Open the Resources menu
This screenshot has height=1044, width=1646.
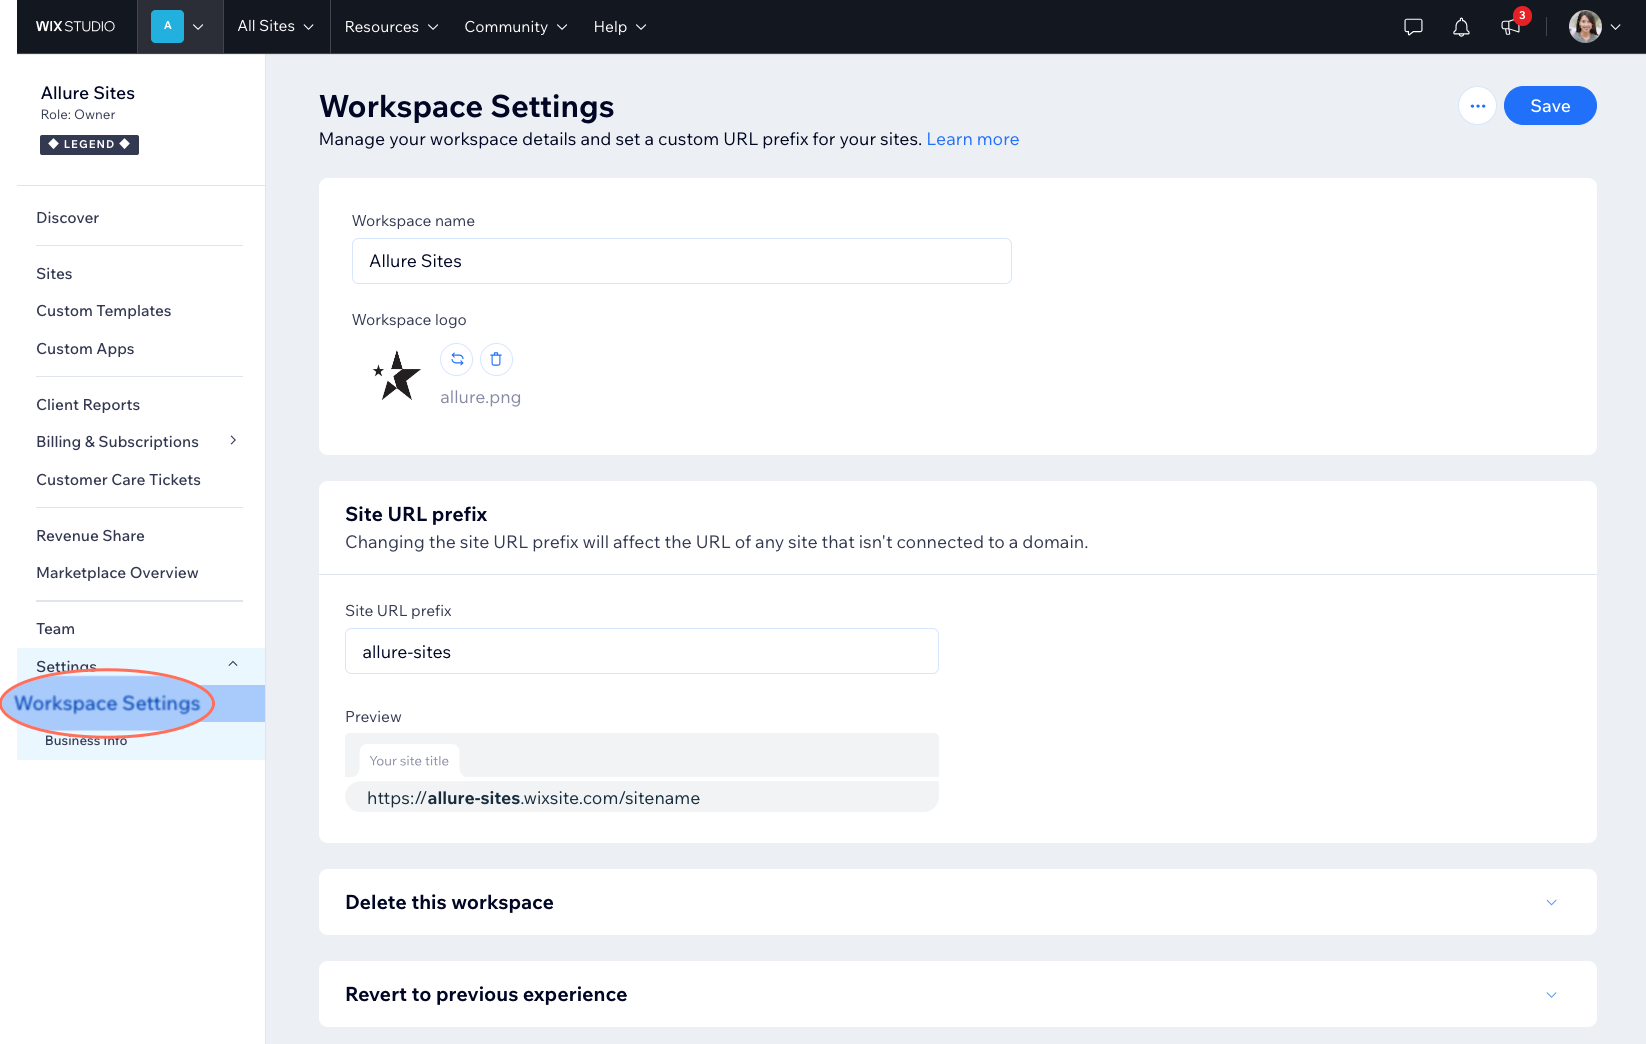click(391, 27)
